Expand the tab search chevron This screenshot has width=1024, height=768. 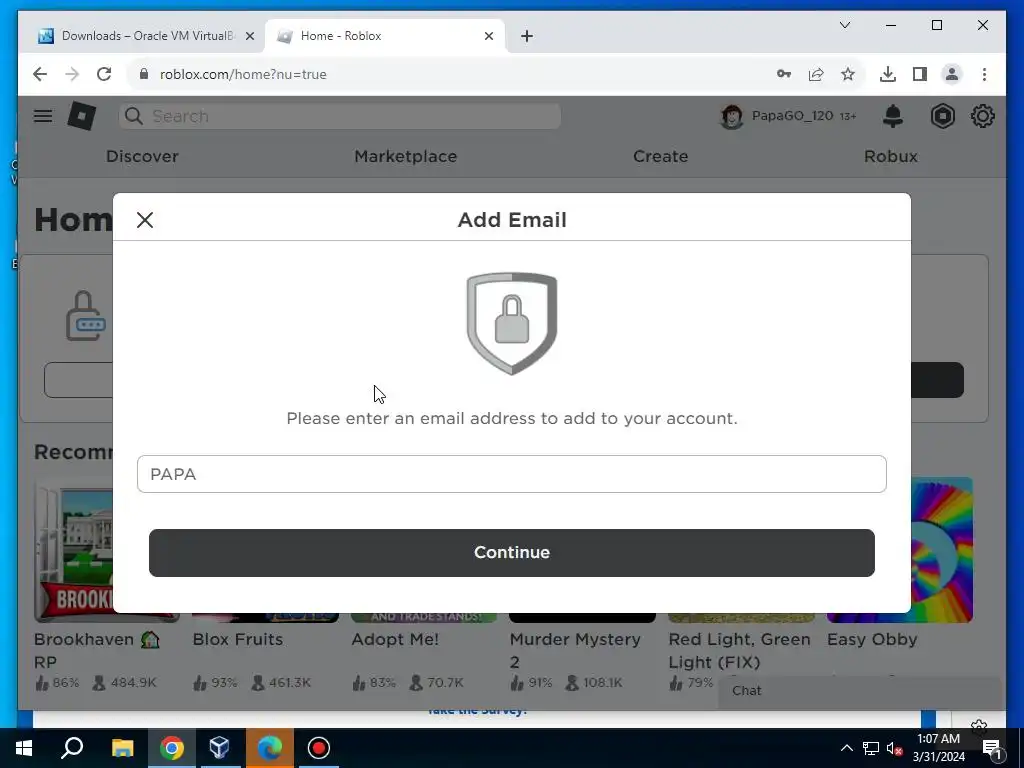844,25
